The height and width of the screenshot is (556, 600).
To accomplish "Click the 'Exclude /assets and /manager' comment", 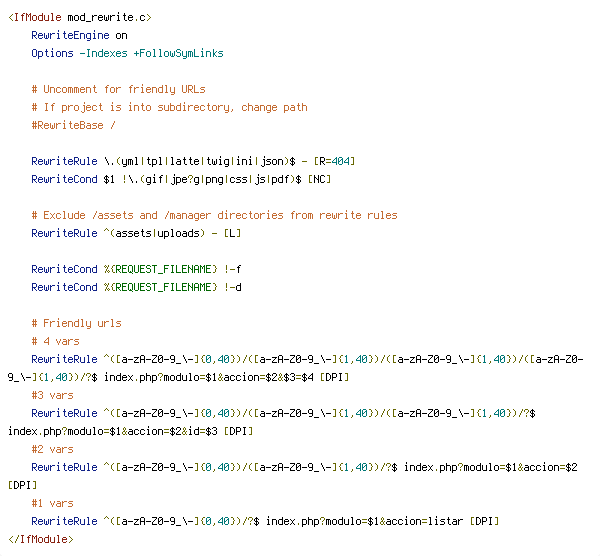I will tap(214, 215).
